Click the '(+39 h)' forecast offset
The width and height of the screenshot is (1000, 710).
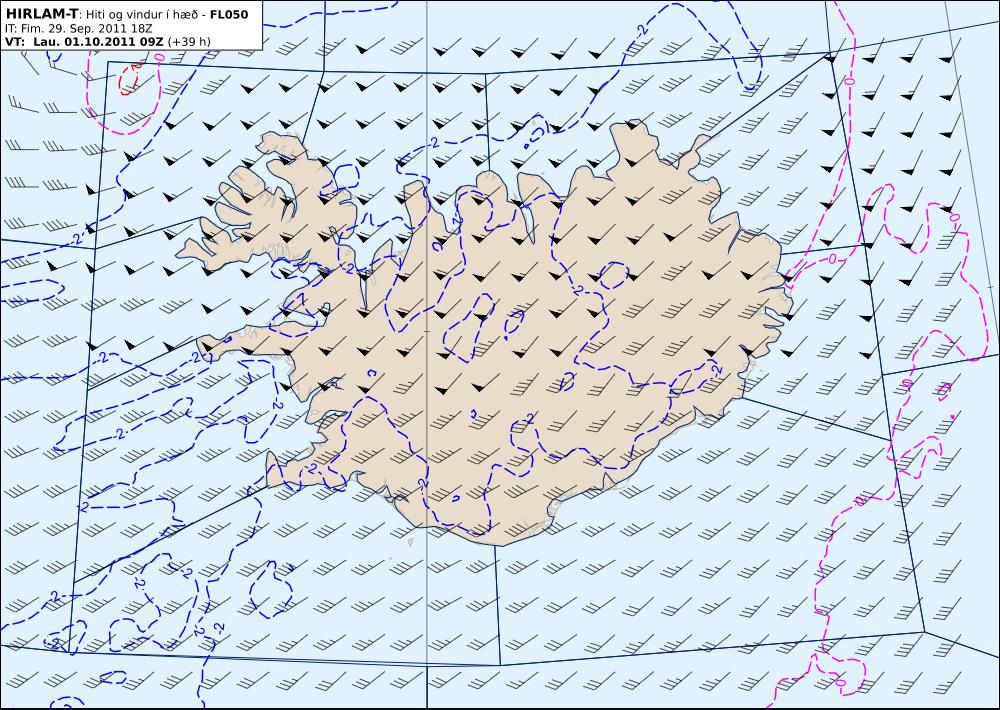pos(189,42)
